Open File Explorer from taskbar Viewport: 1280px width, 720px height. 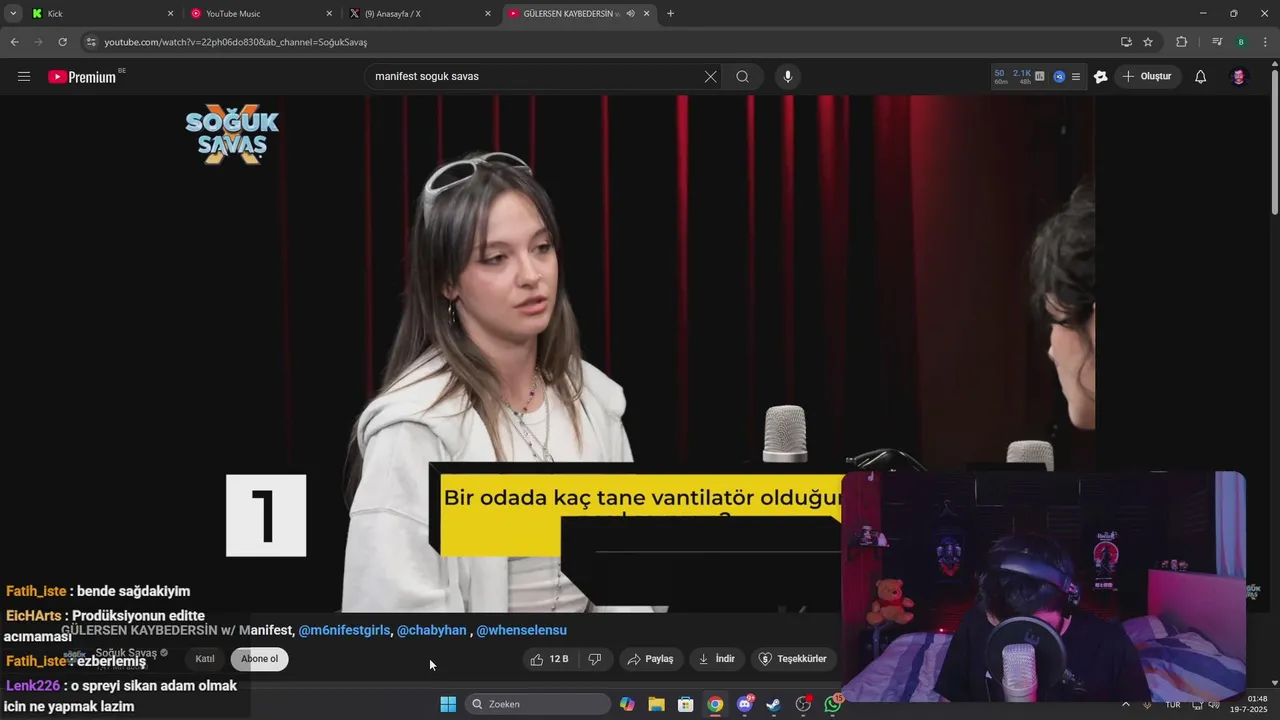pyautogui.click(x=656, y=704)
